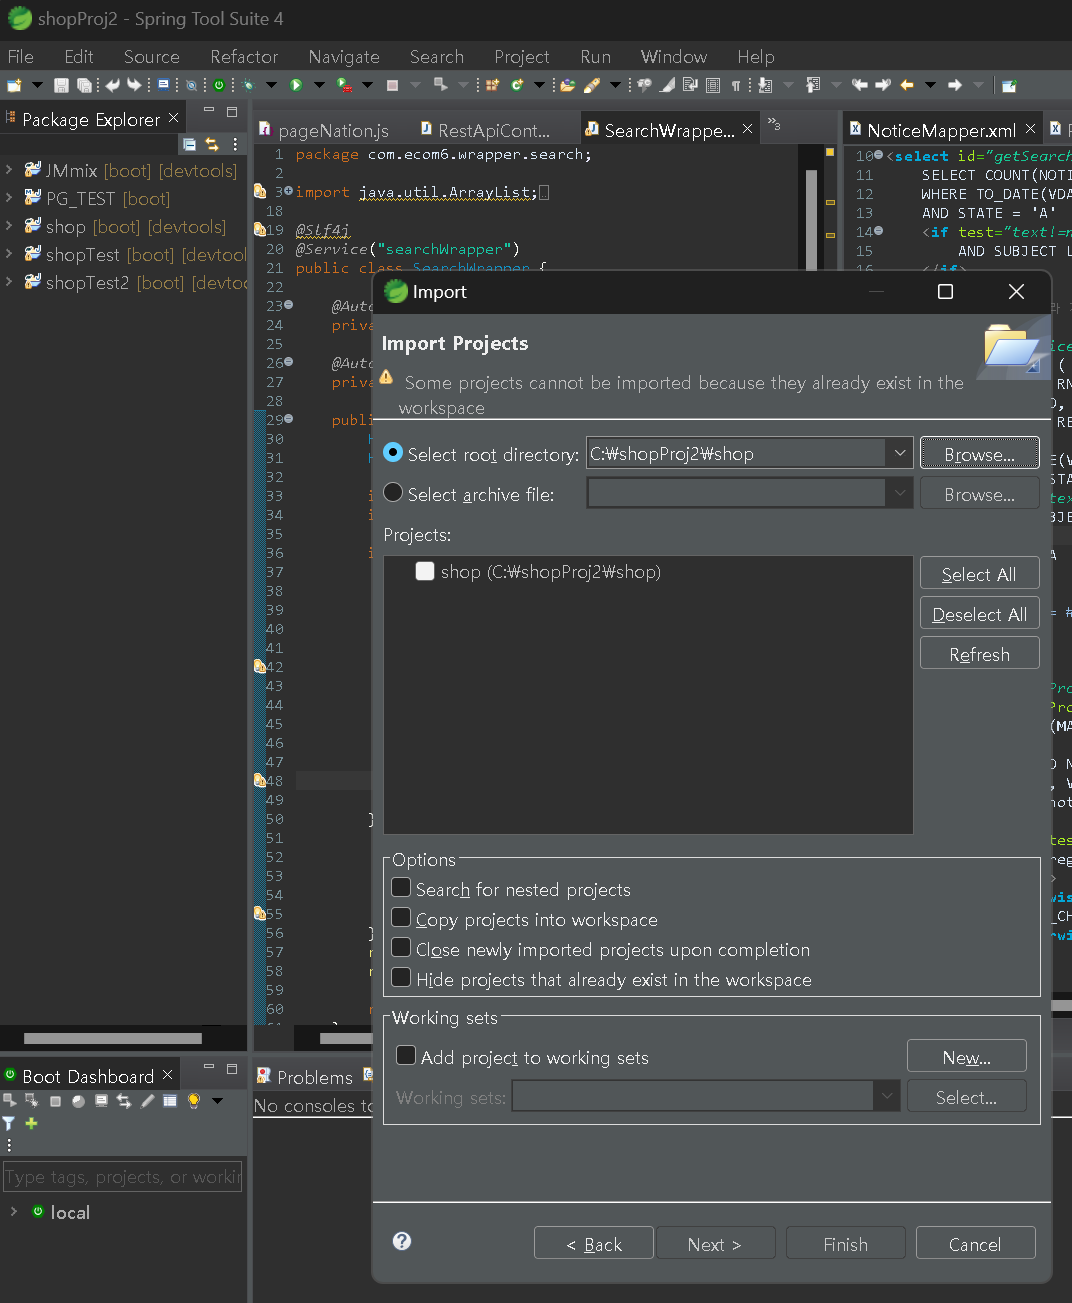The width and height of the screenshot is (1072, 1303).
Task: Open the Import dialog help icon
Action: click(402, 1241)
